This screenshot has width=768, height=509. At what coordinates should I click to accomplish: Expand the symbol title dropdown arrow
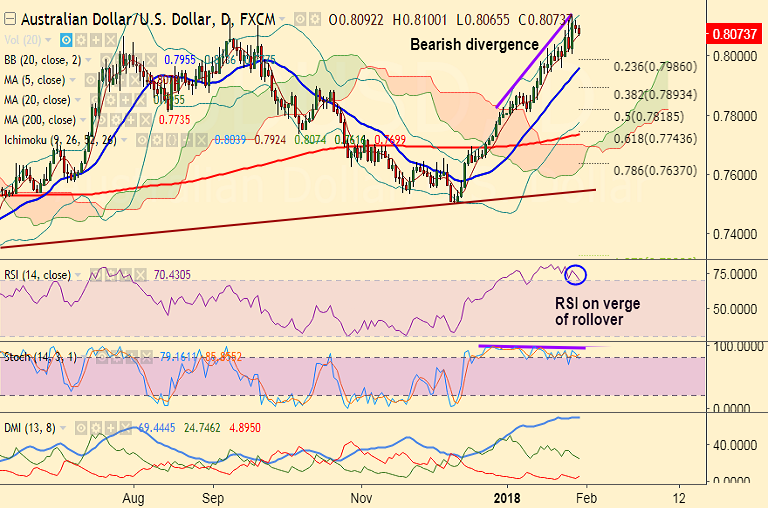[x=282, y=20]
